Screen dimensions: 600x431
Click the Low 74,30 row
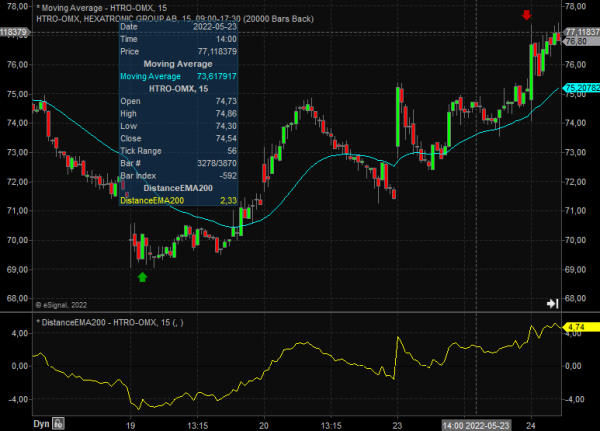(178, 126)
